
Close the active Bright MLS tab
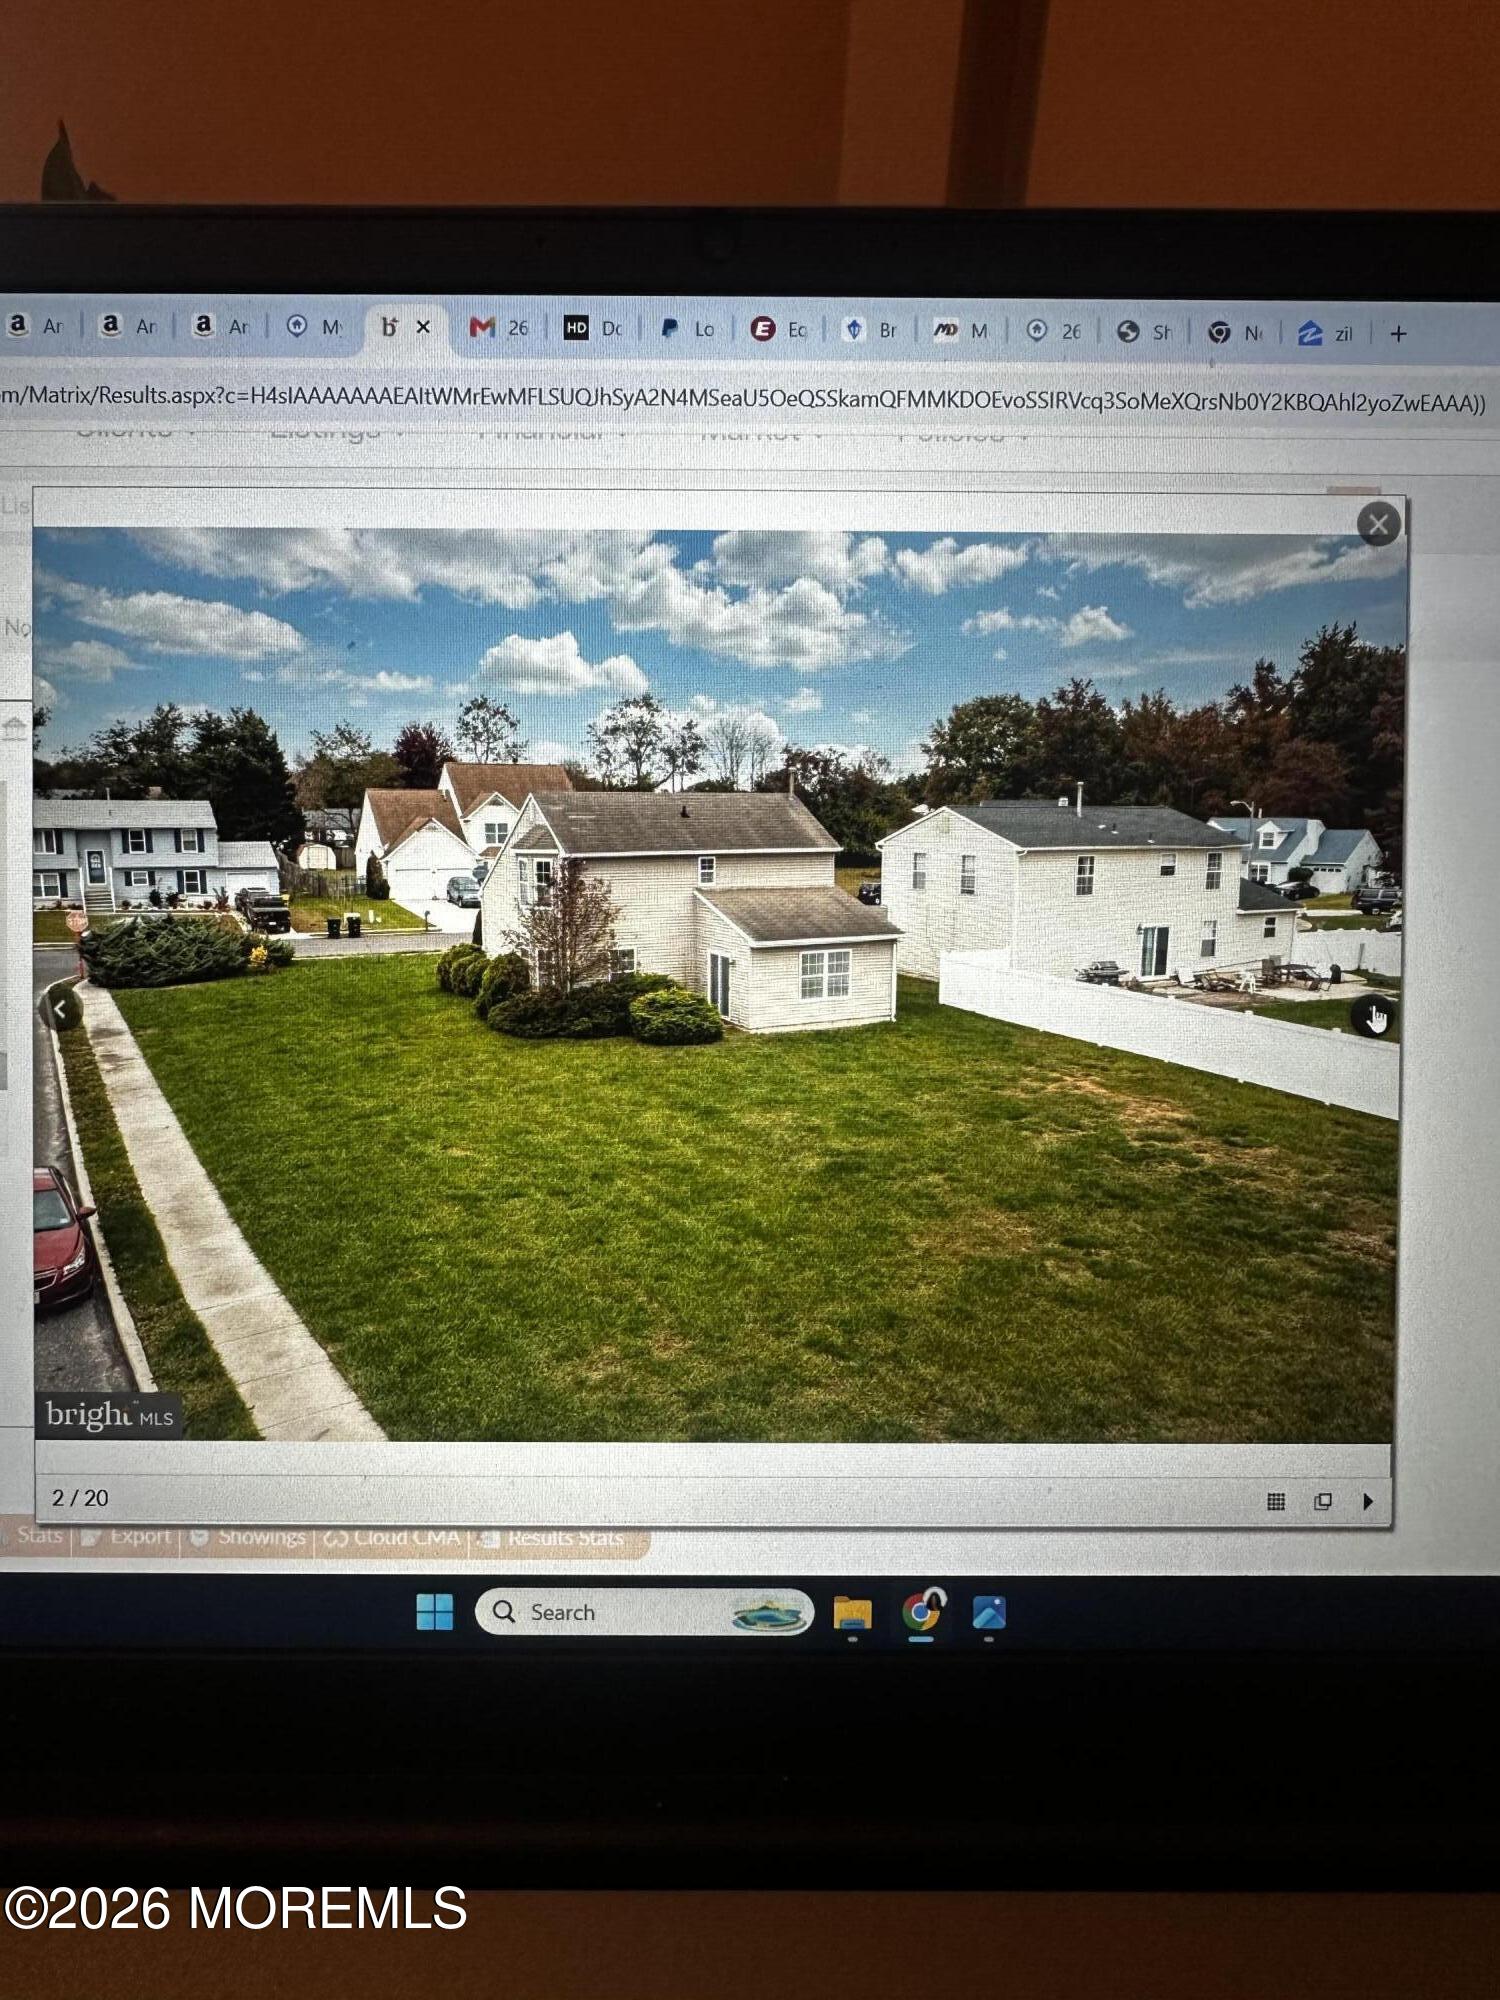click(423, 327)
